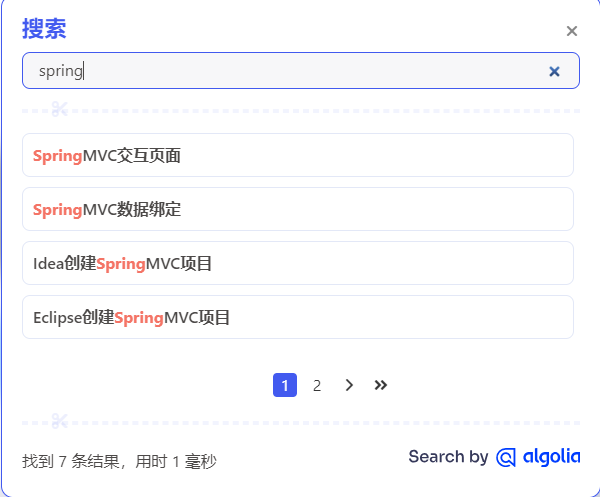Select the Eclipse创建SpringMVC项目 result

(297, 318)
